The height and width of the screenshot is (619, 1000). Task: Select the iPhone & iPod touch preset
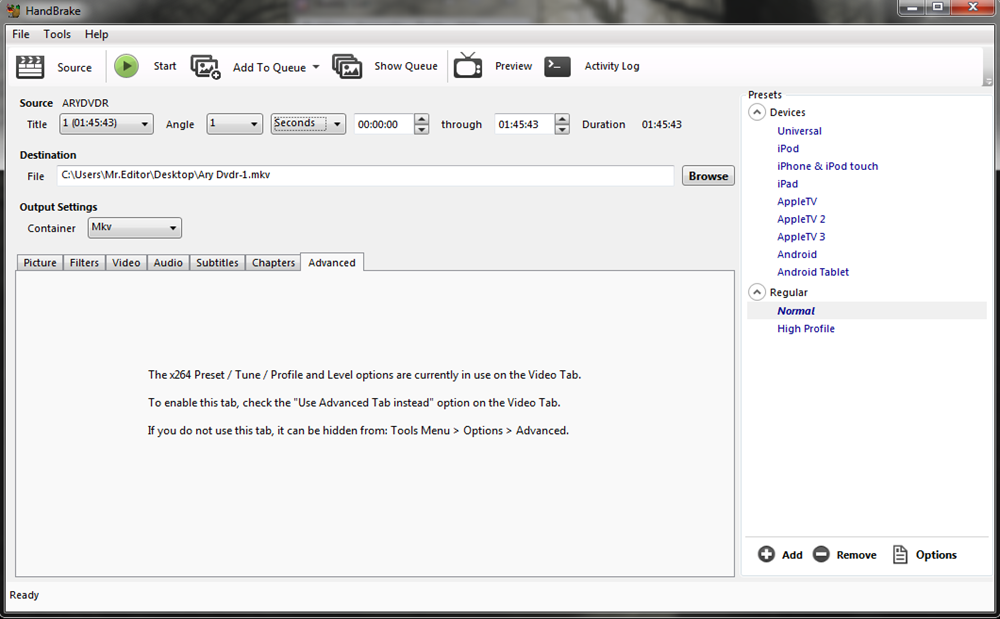coord(827,166)
